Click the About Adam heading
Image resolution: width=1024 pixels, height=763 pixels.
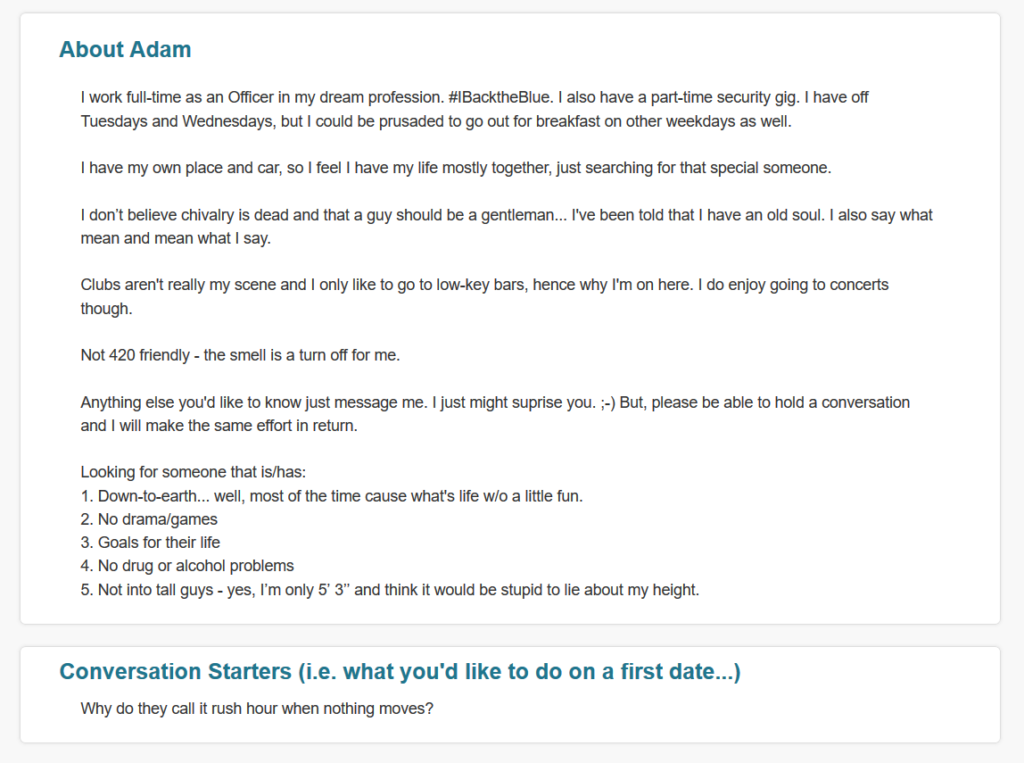coord(125,50)
